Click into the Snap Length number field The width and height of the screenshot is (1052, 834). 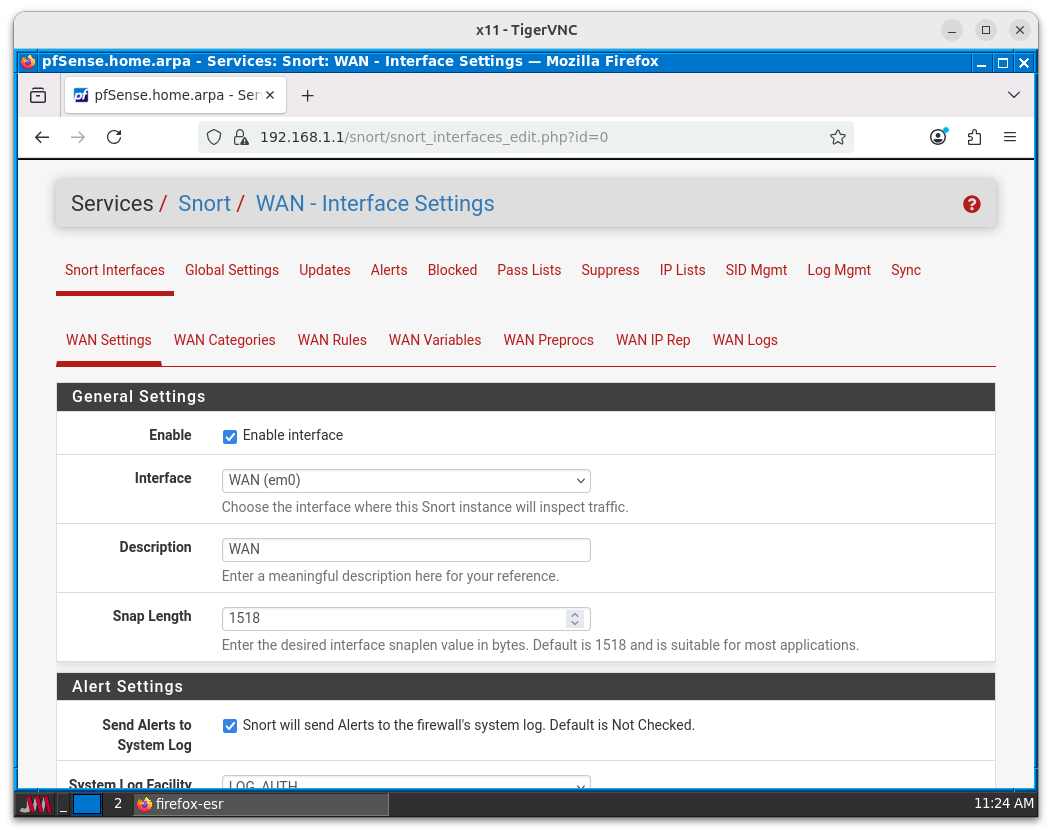(x=406, y=619)
